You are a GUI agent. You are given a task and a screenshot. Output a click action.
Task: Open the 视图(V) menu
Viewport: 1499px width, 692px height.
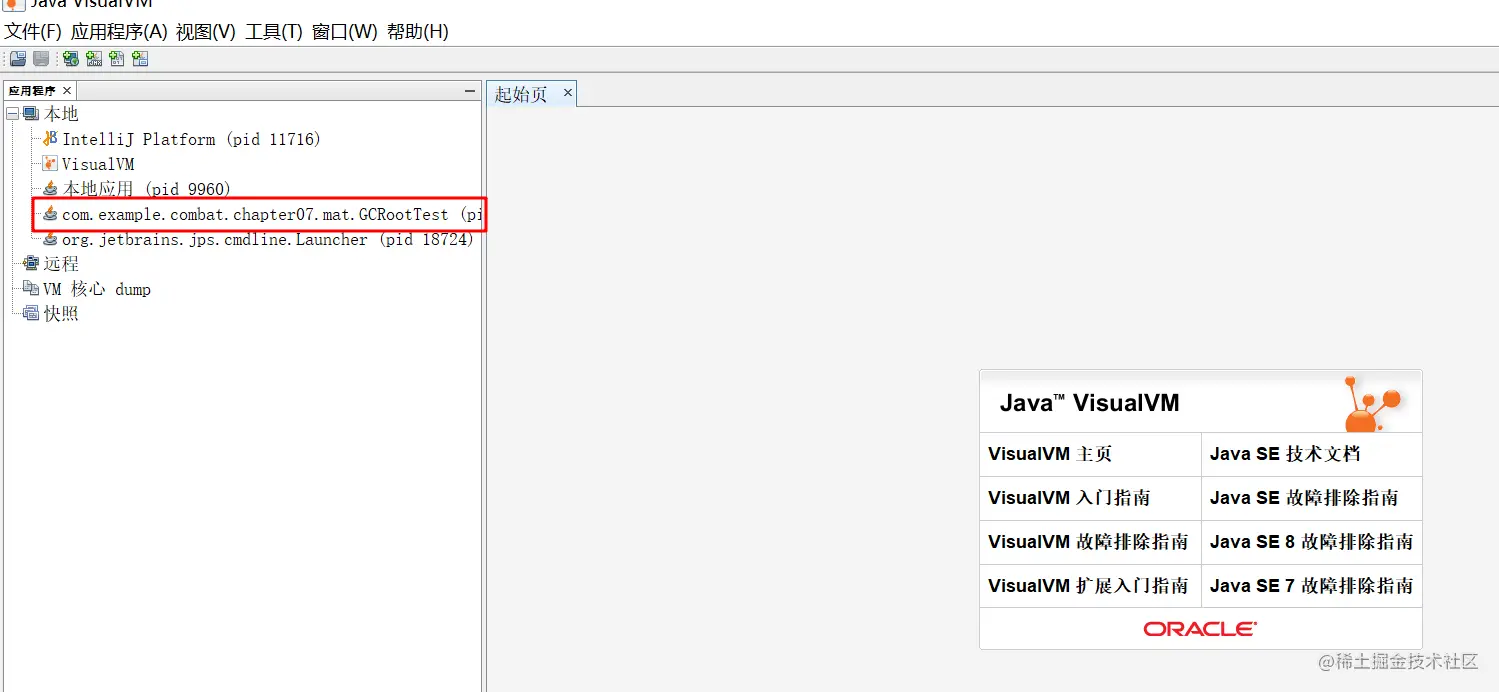[206, 32]
